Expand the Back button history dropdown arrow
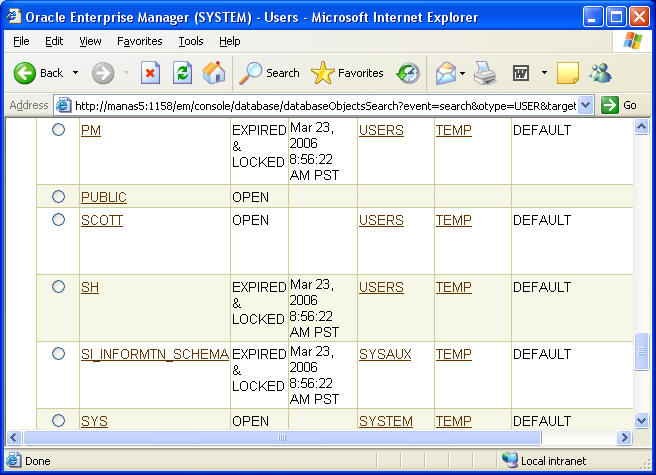The image size is (656, 475). coord(76,73)
